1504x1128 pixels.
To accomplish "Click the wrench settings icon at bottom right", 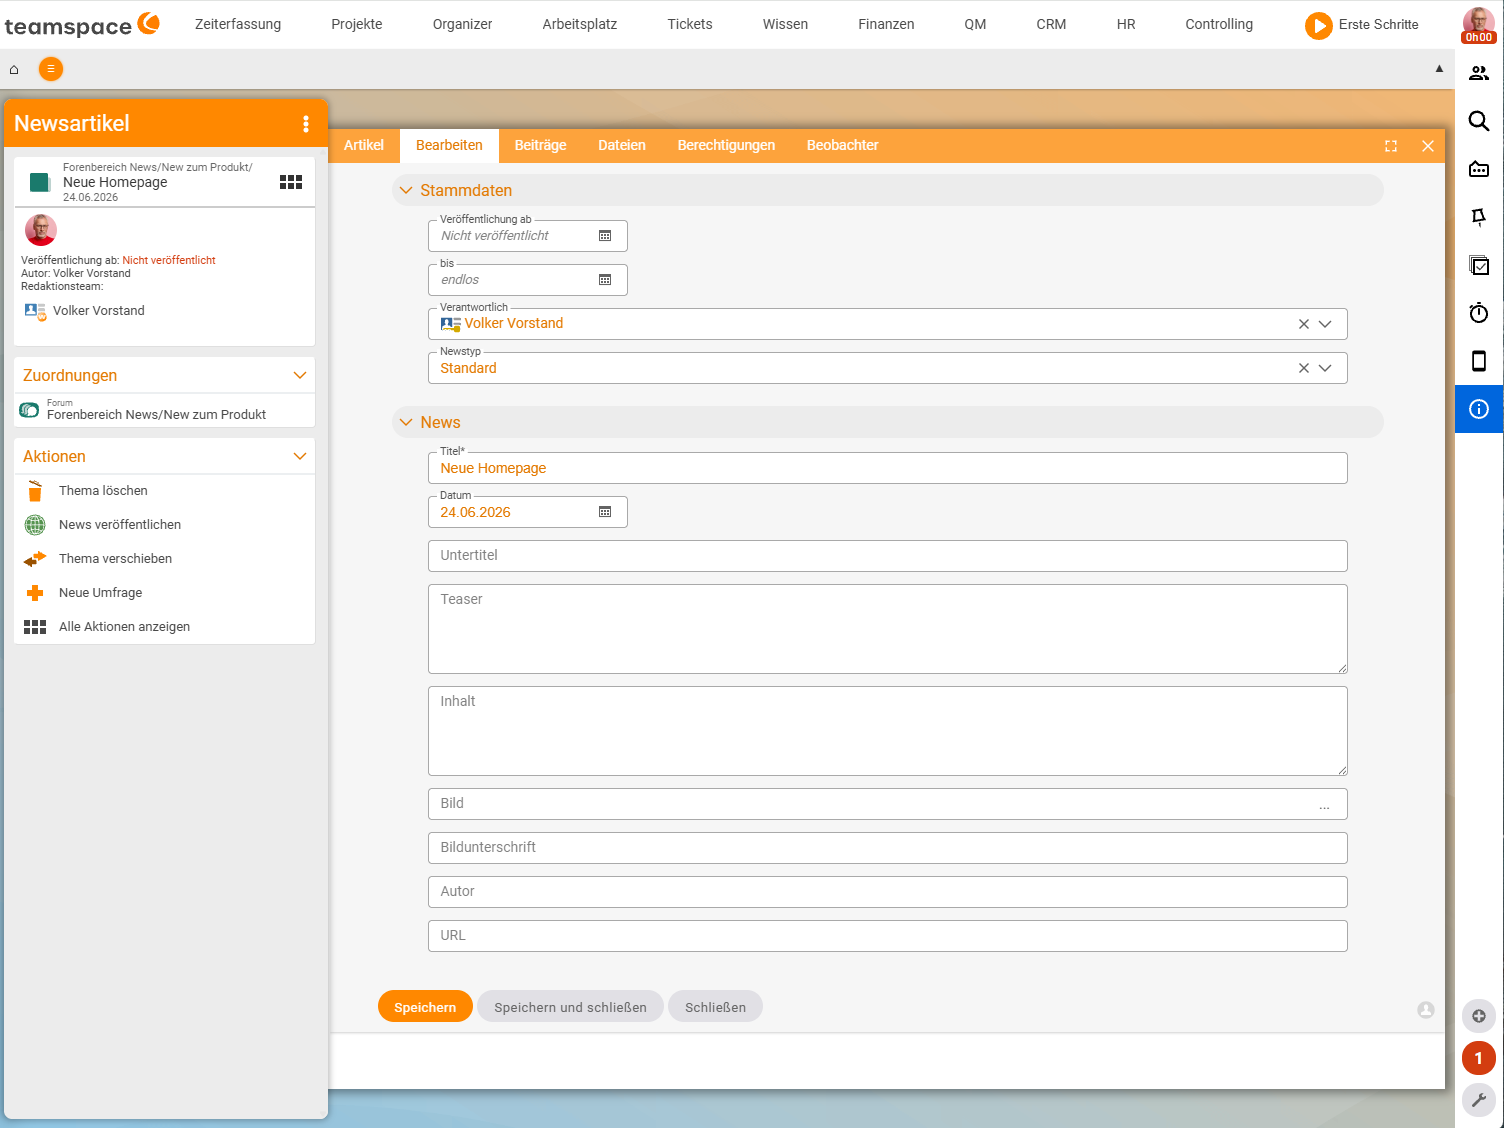I will tap(1479, 1100).
